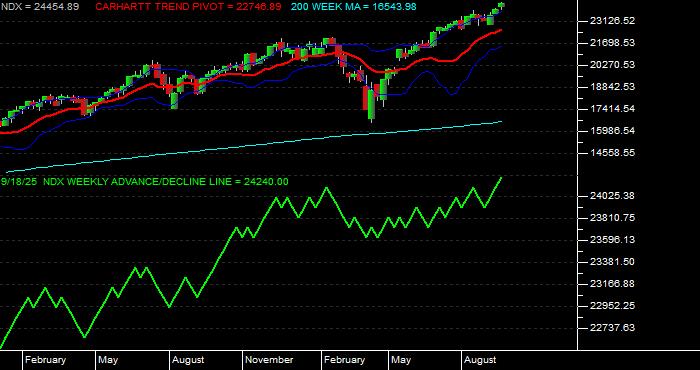Viewport: 700px width, 370px height.
Task: Click the 15986.54 axis value
Action: point(612,131)
